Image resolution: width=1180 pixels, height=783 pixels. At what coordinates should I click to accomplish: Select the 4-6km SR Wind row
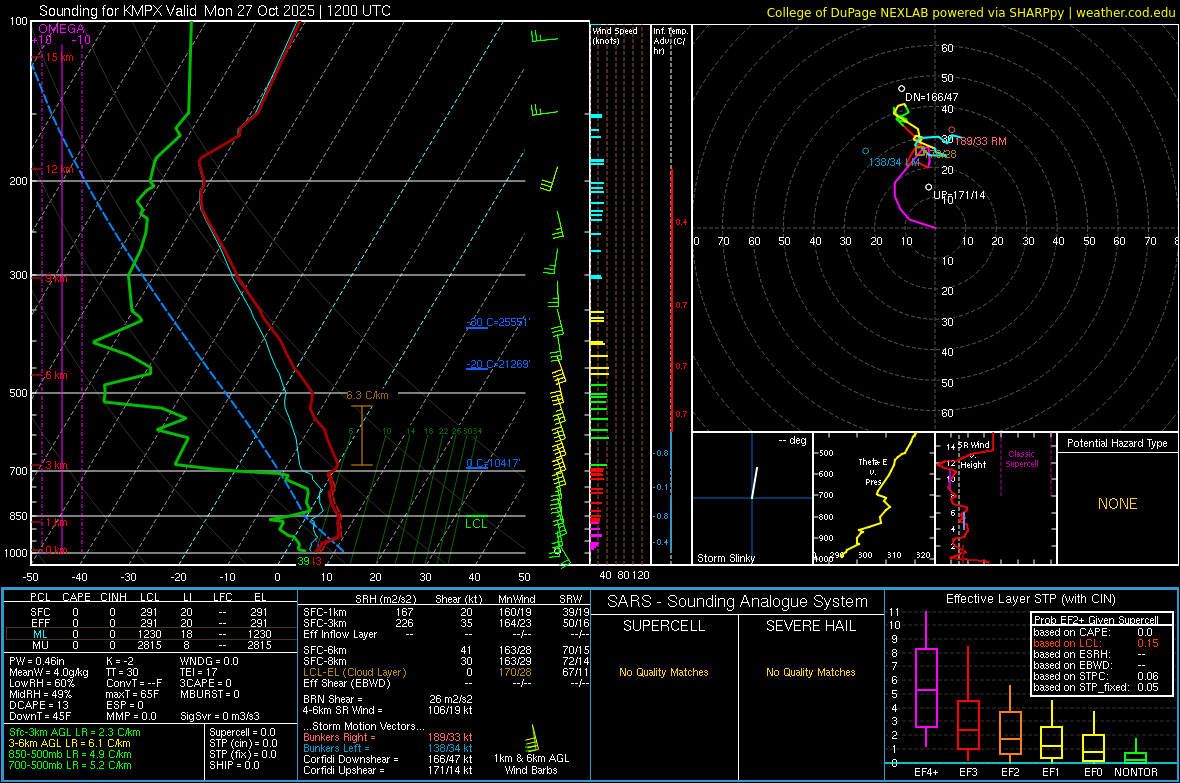(x=388, y=710)
